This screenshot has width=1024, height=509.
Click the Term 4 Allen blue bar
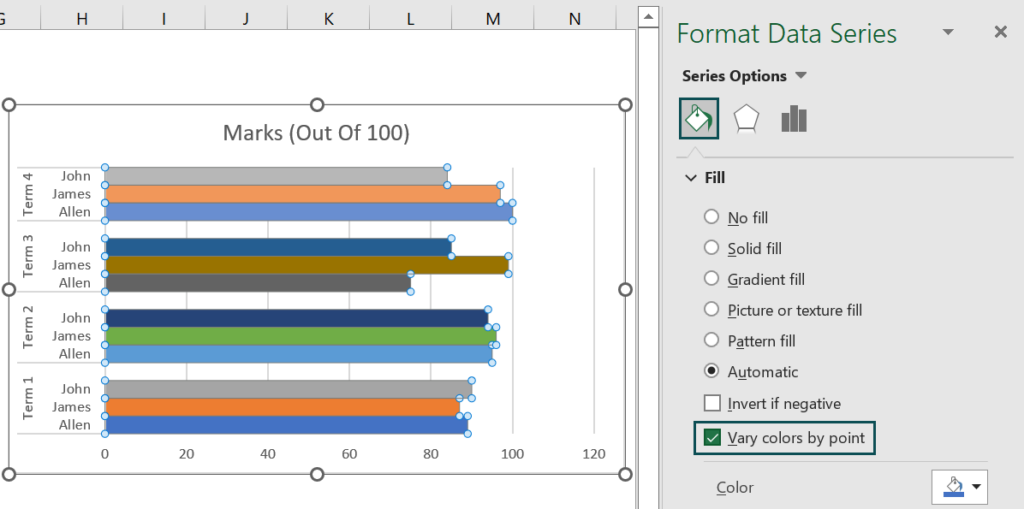(308, 212)
